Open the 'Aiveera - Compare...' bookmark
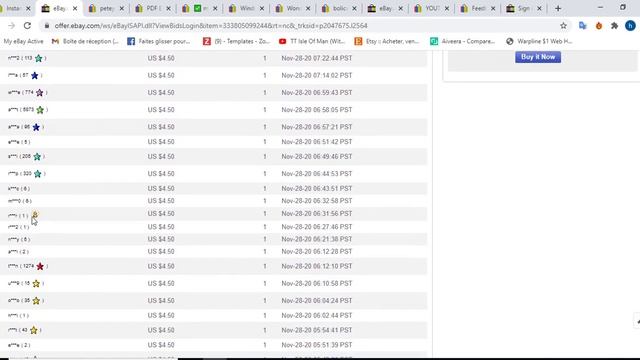The height and width of the screenshot is (360, 640). tap(462, 41)
